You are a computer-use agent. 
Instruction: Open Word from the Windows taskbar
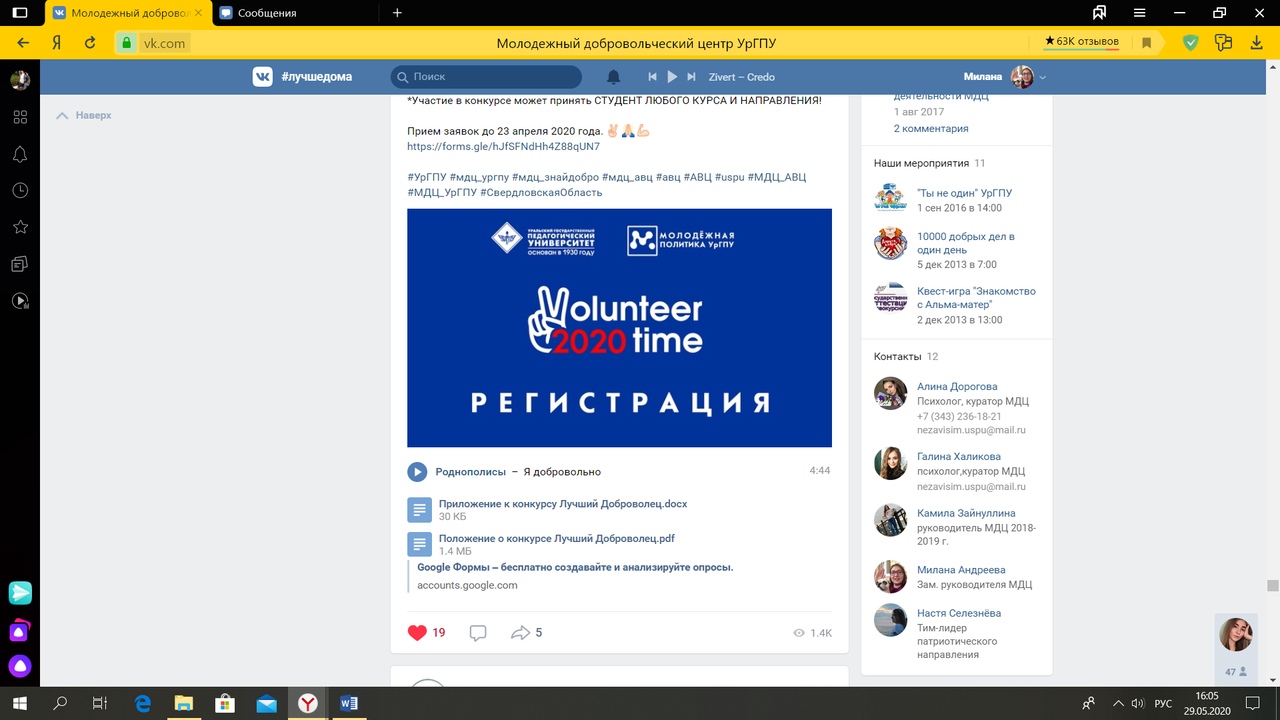point(349,704)
